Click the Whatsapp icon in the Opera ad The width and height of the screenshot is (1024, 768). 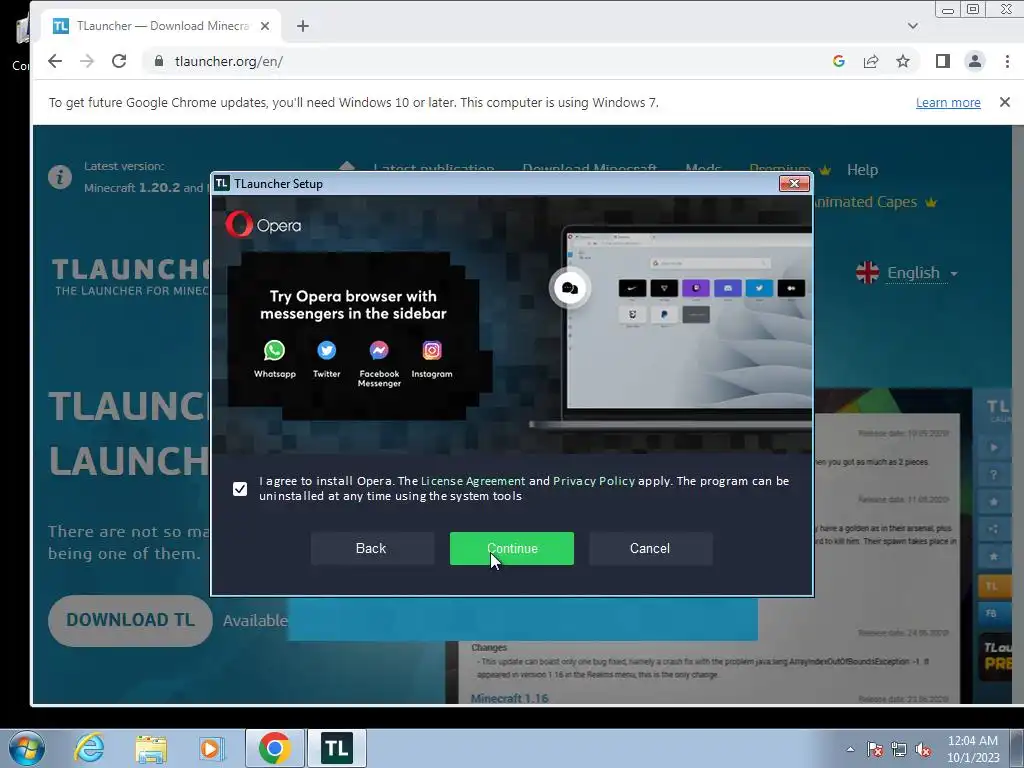pos(274,351)
